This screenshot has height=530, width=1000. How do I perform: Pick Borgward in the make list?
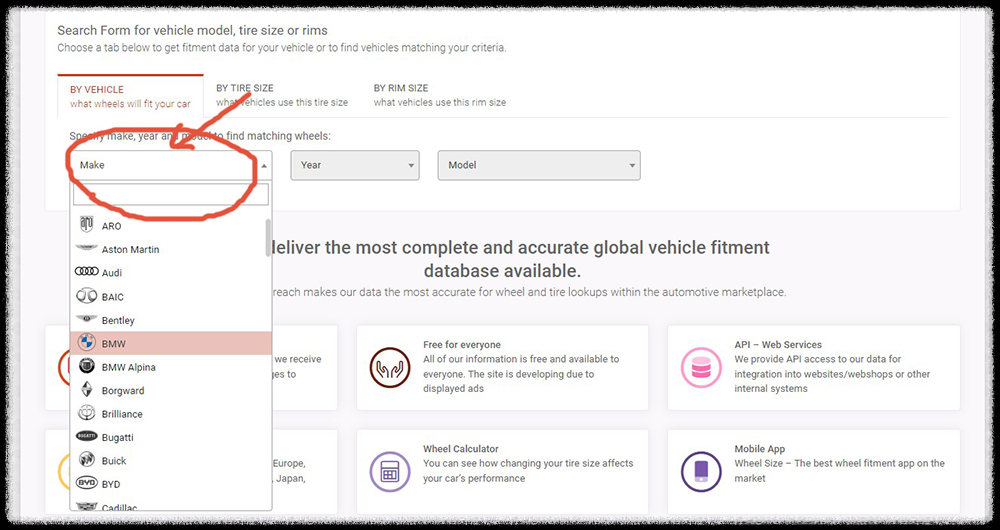click(x=170, y=390)
